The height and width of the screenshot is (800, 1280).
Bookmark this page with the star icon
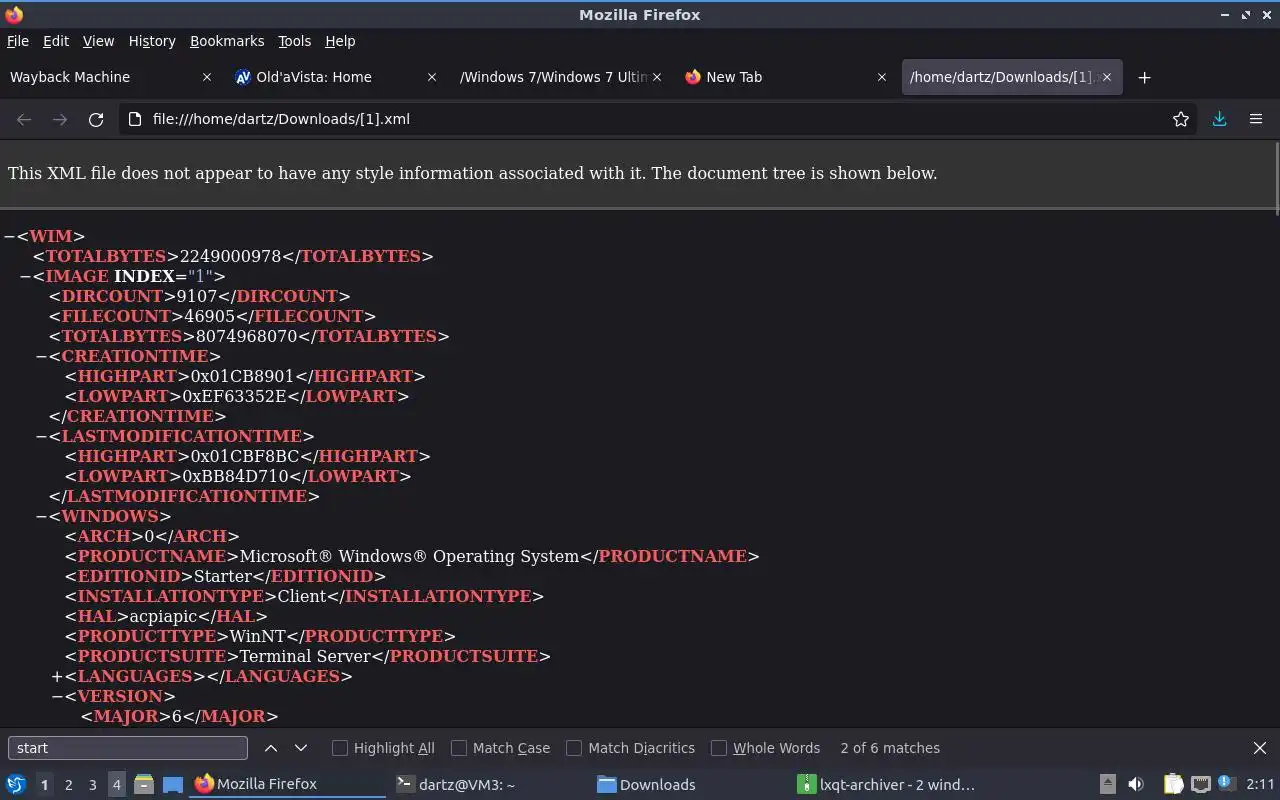(x=1181, y=119)
